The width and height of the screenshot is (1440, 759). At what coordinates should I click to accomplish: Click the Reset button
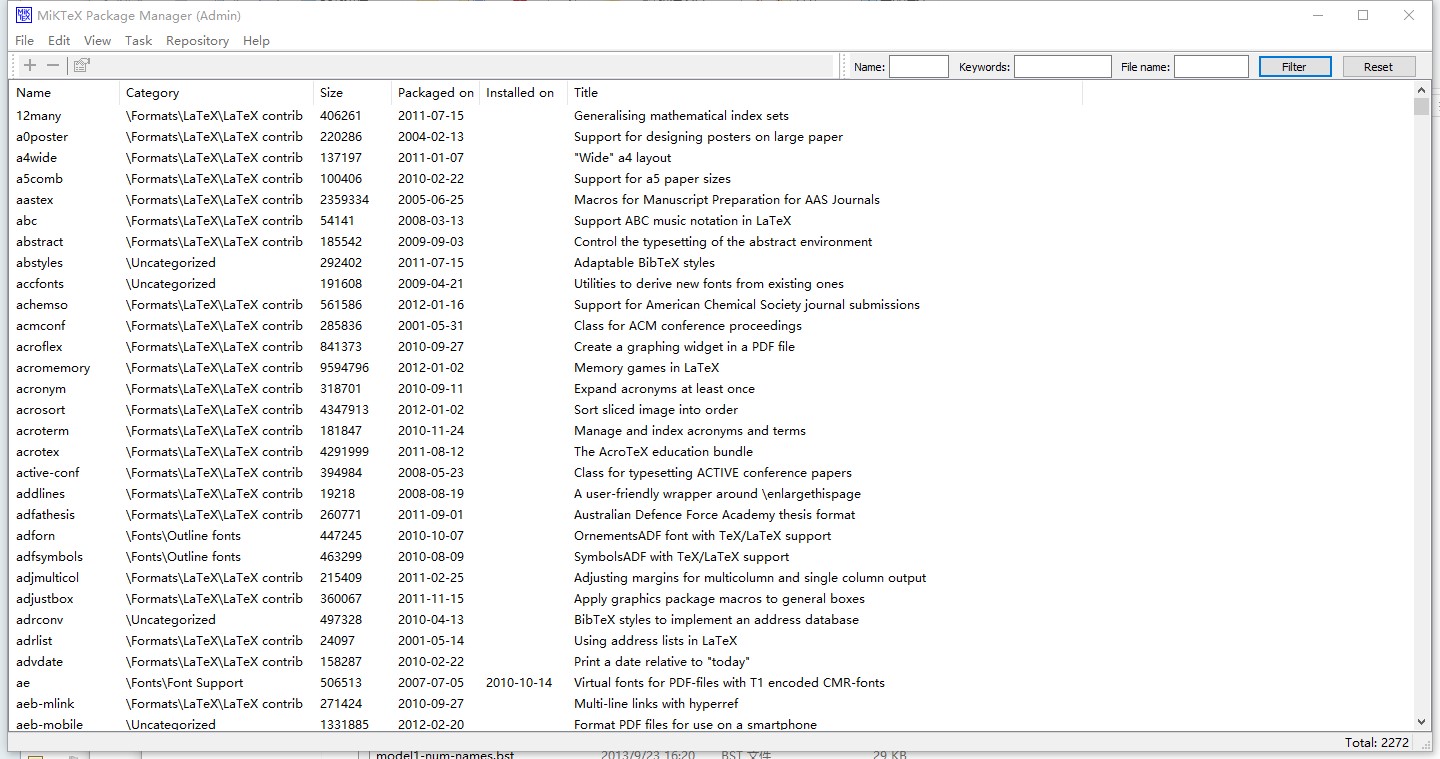pos(1378,67)
